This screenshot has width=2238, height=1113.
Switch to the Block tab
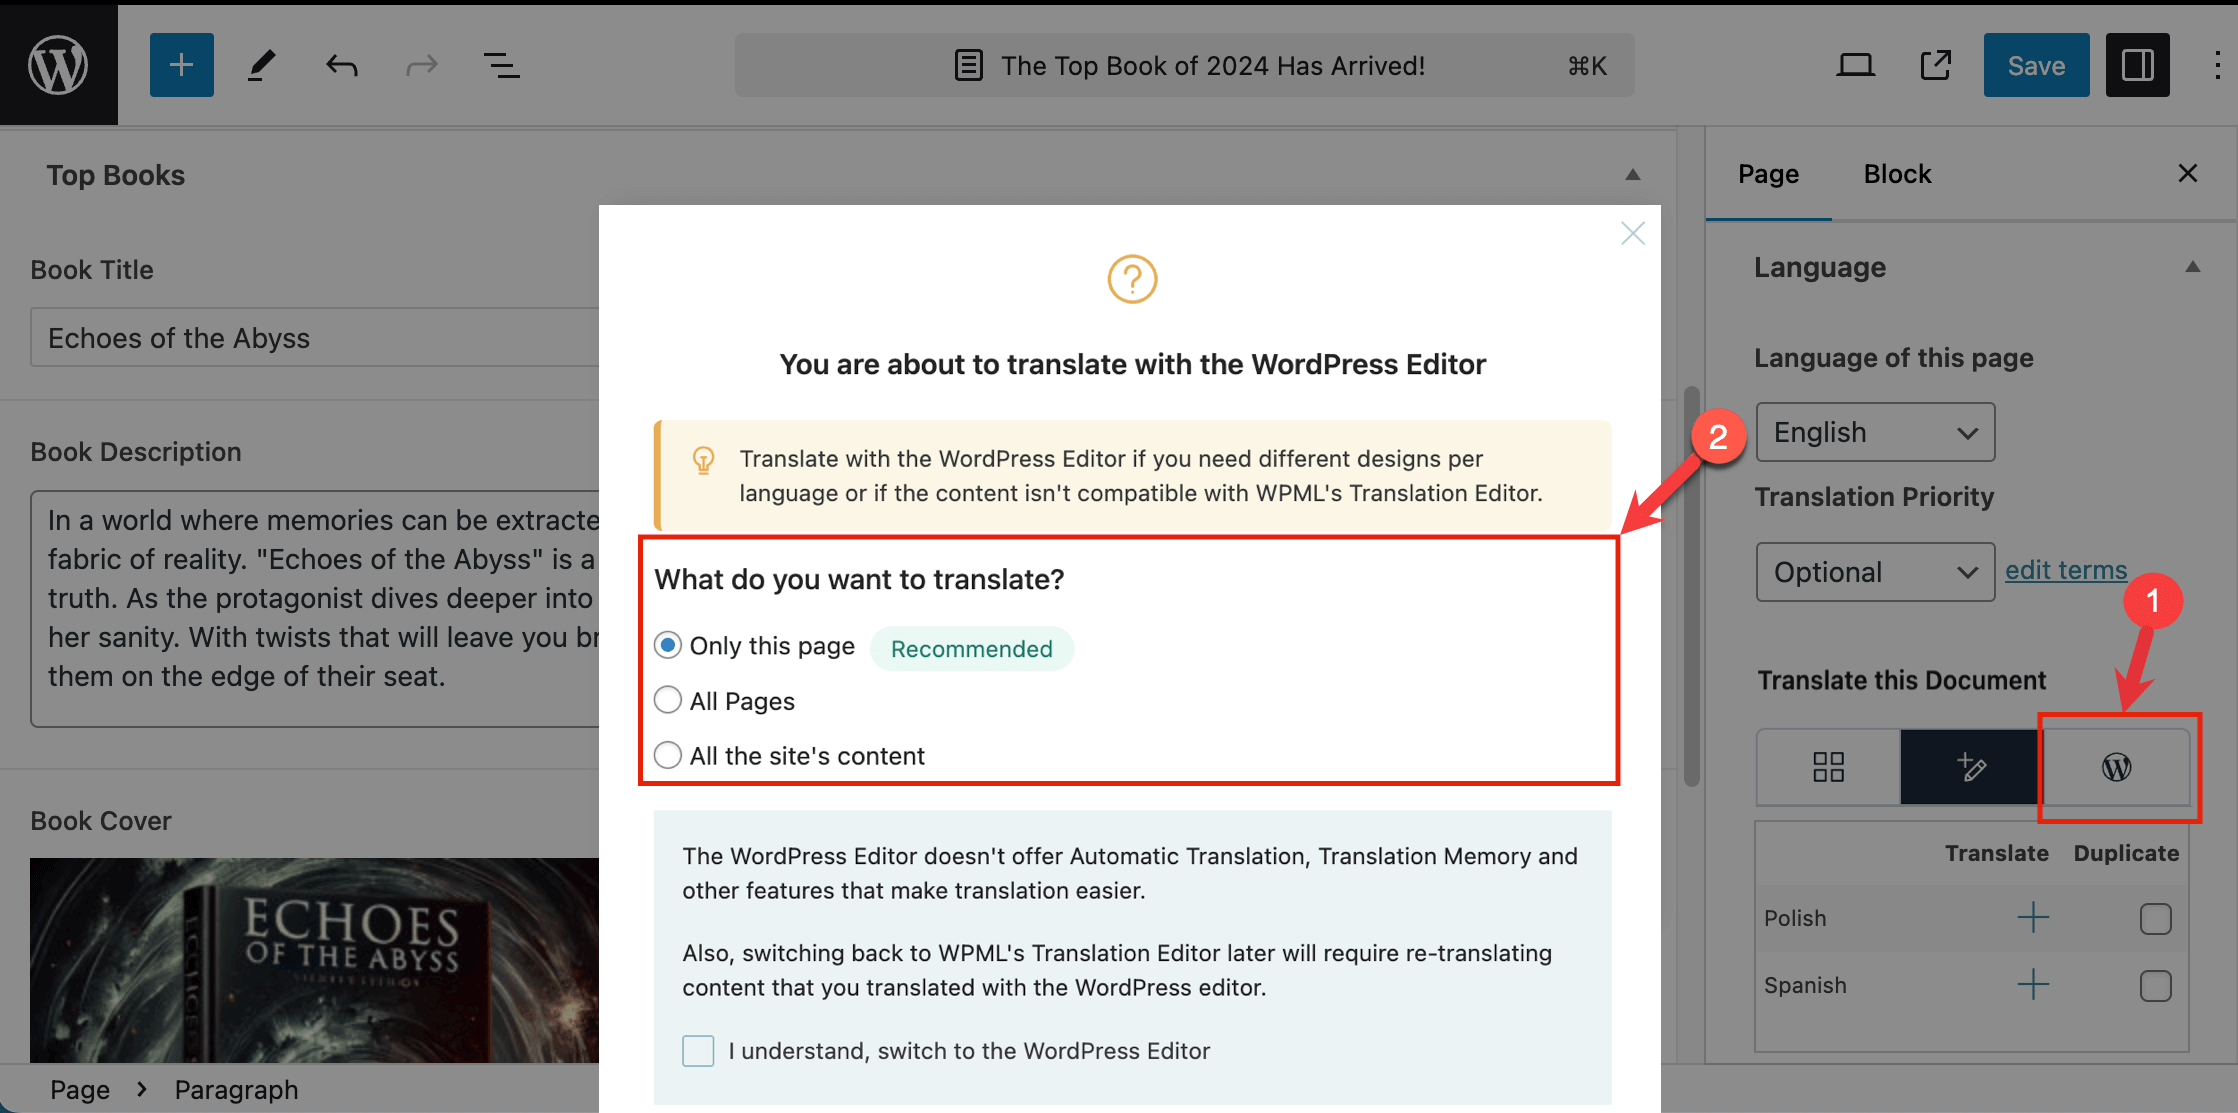(x=1897, y=174)
